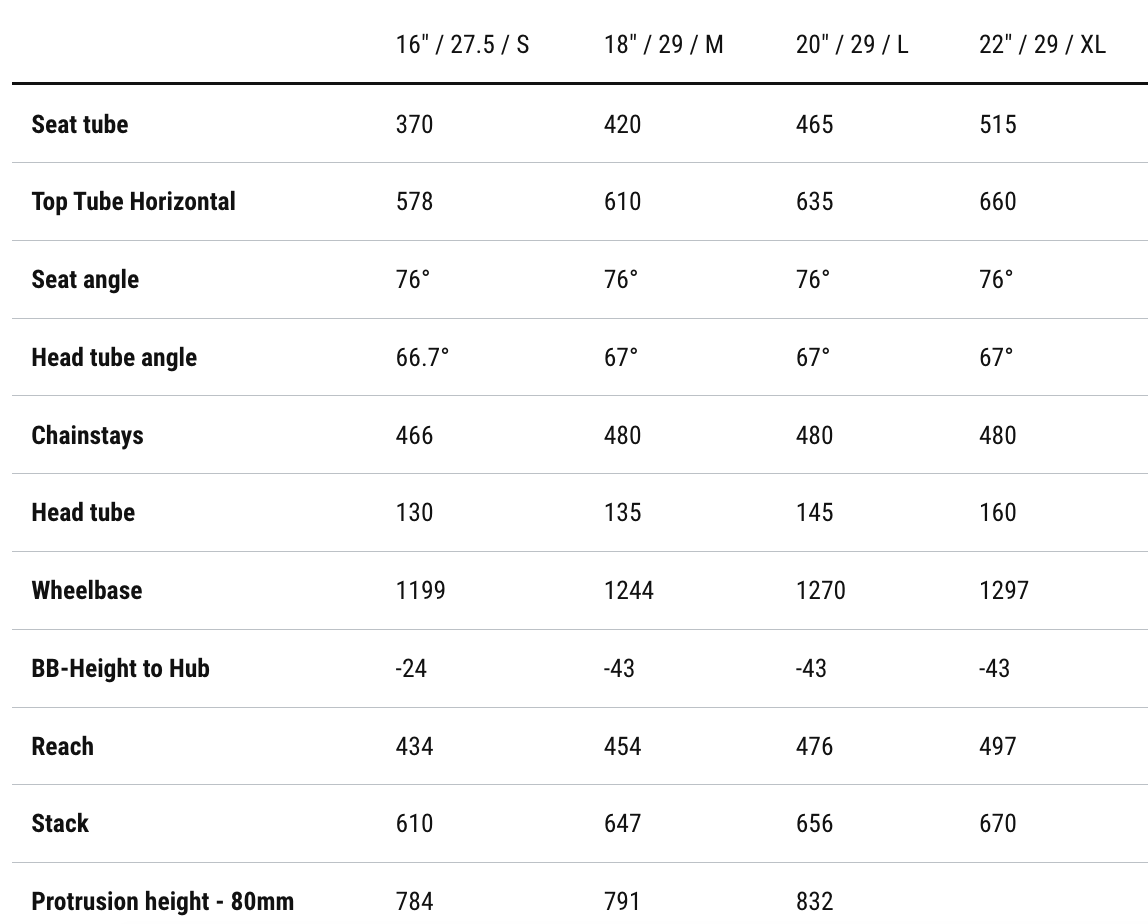The height and width of the screenshot is (924, 1148).
Task: Select the 18" / 29 / M column header
Action: point(663,45)
